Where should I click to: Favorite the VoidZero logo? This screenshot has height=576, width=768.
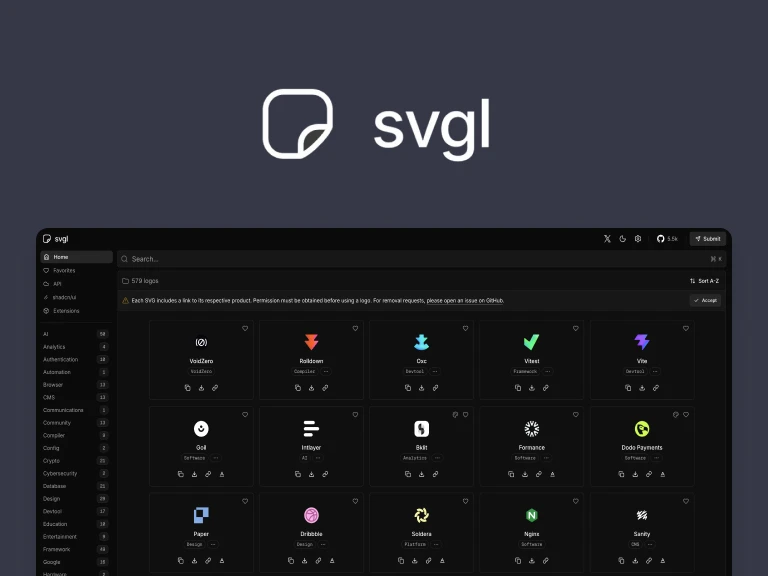pos(245,328)
